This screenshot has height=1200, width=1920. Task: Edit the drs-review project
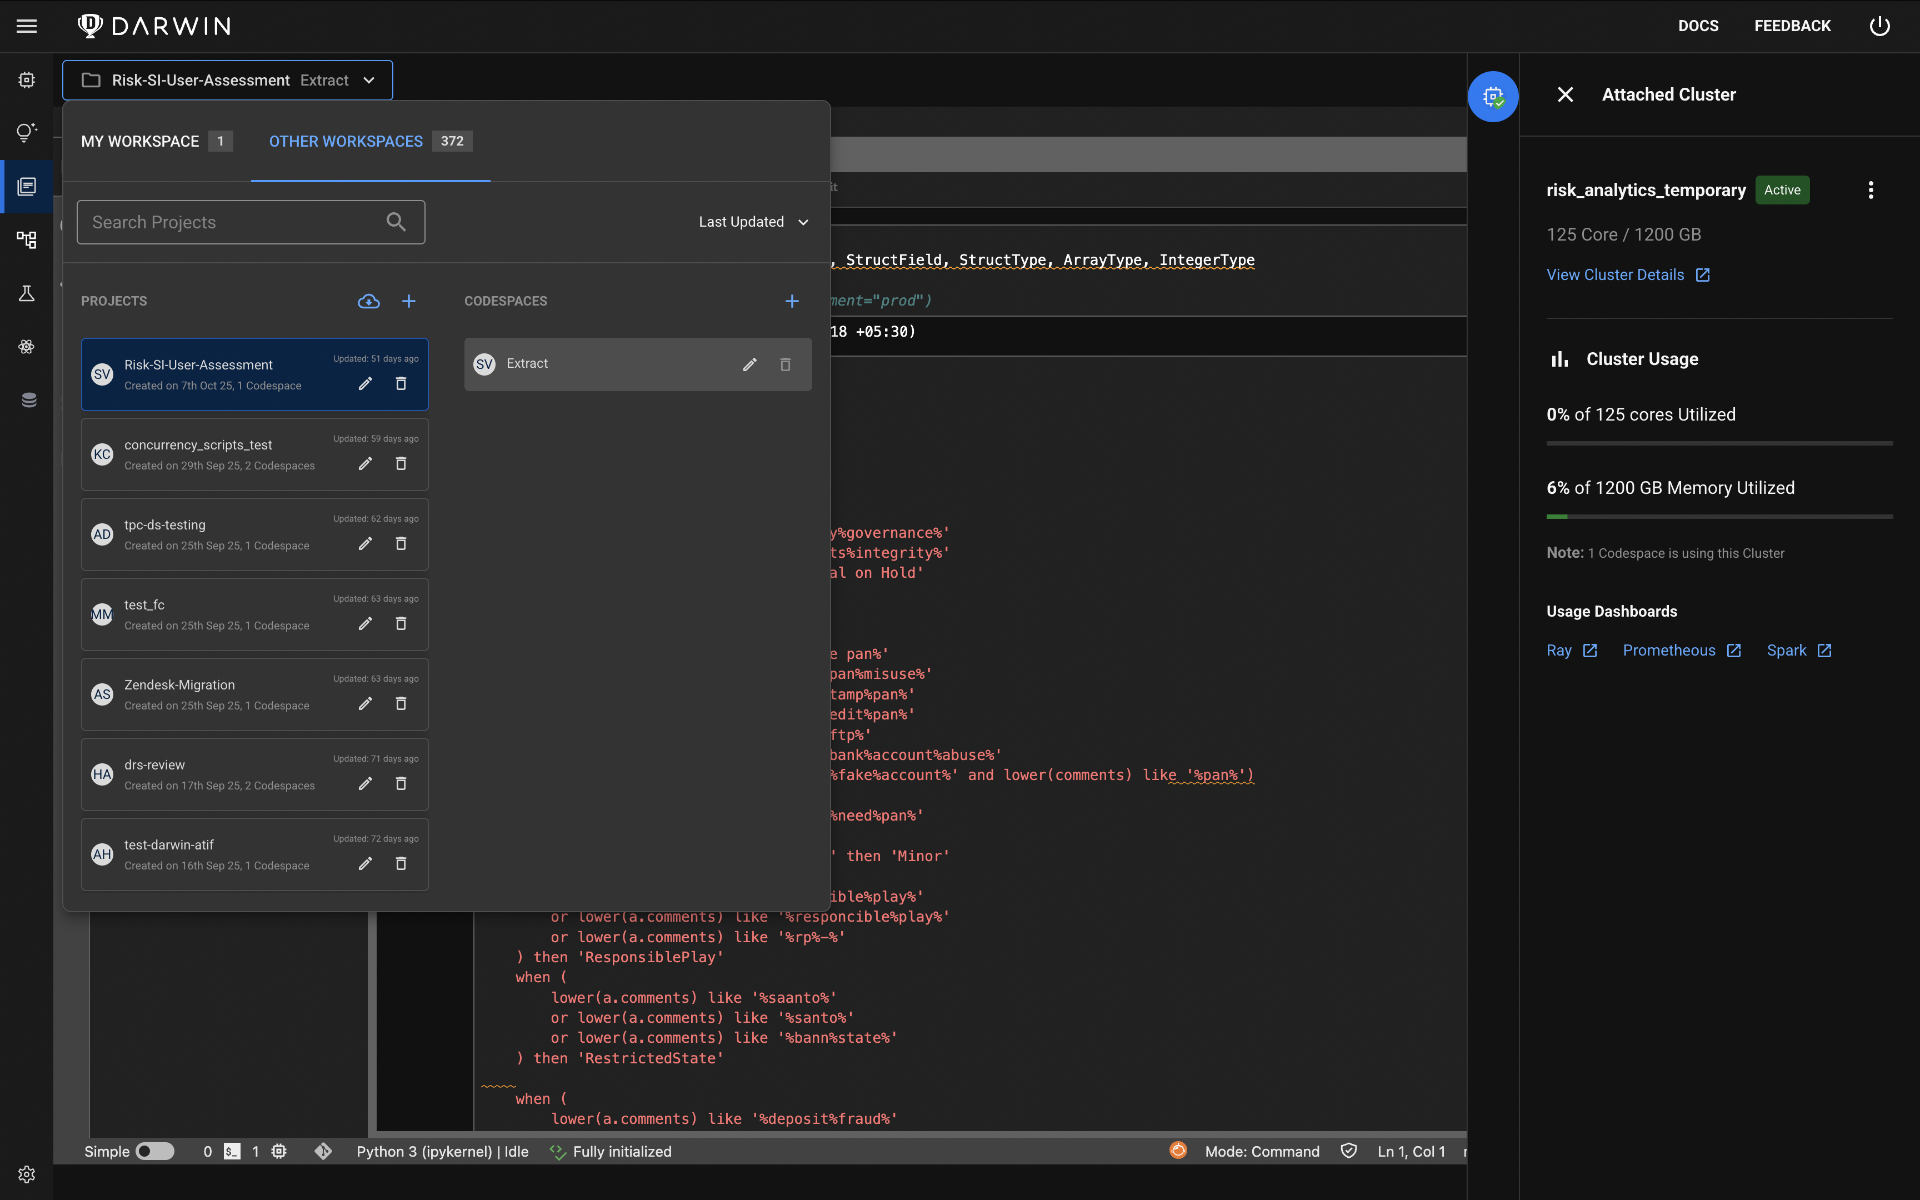[366, 784]
